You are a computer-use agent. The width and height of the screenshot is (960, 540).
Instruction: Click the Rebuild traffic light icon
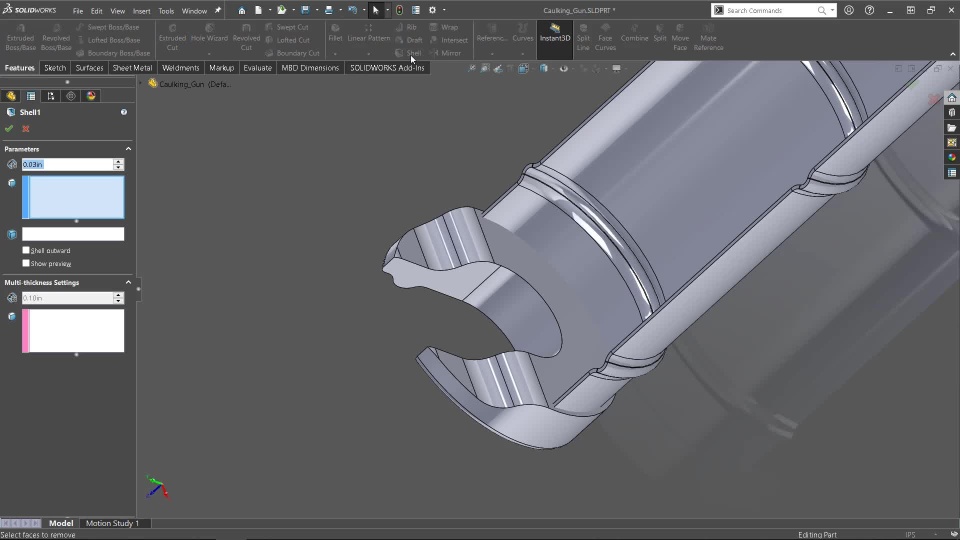click(399, 10)
